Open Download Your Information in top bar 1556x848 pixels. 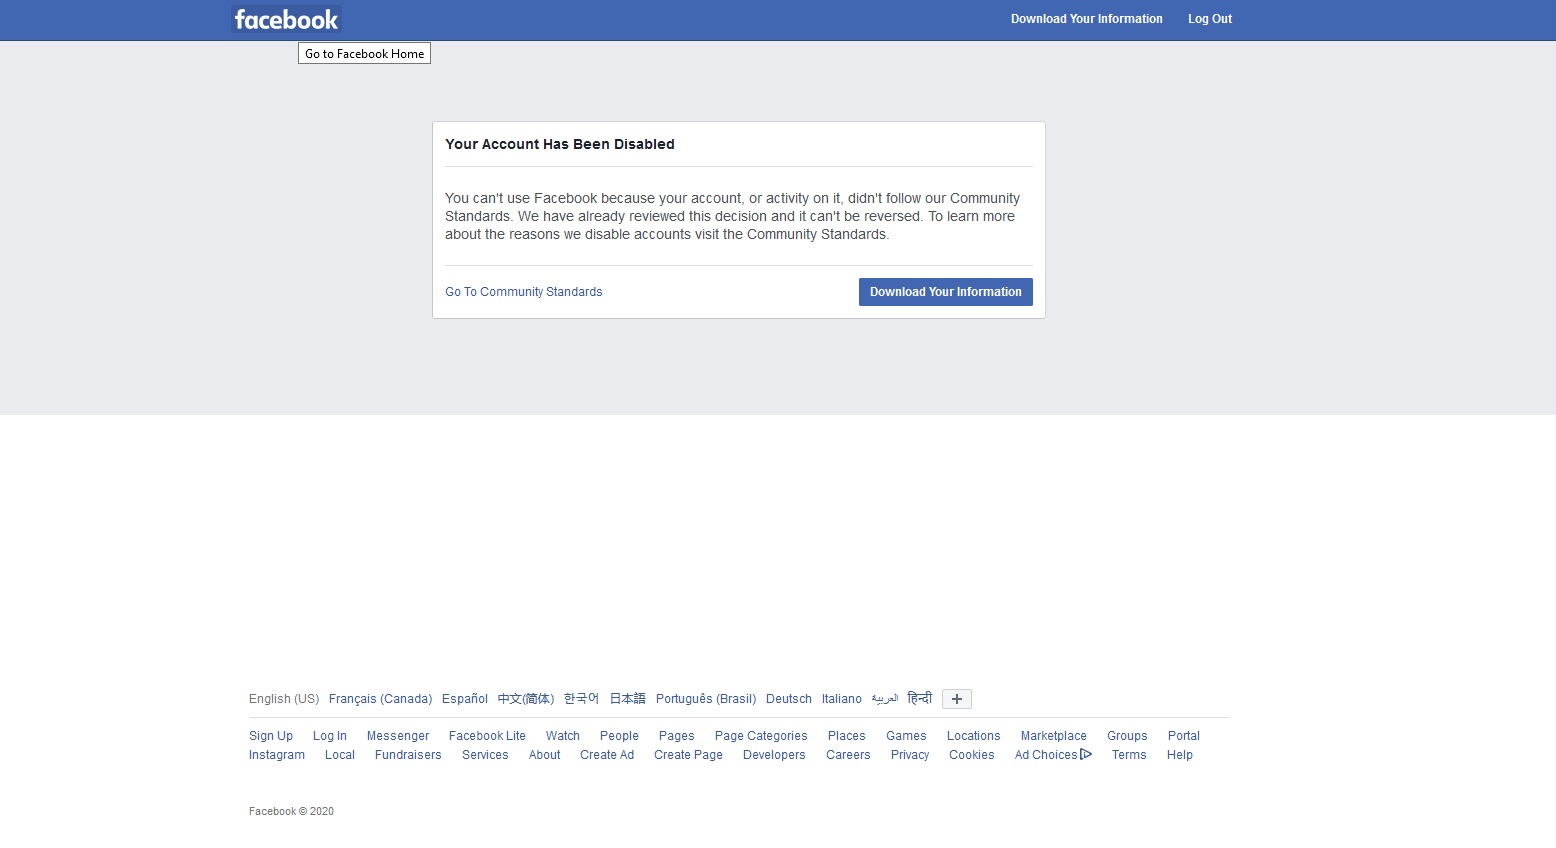[x=1087, y=19]
